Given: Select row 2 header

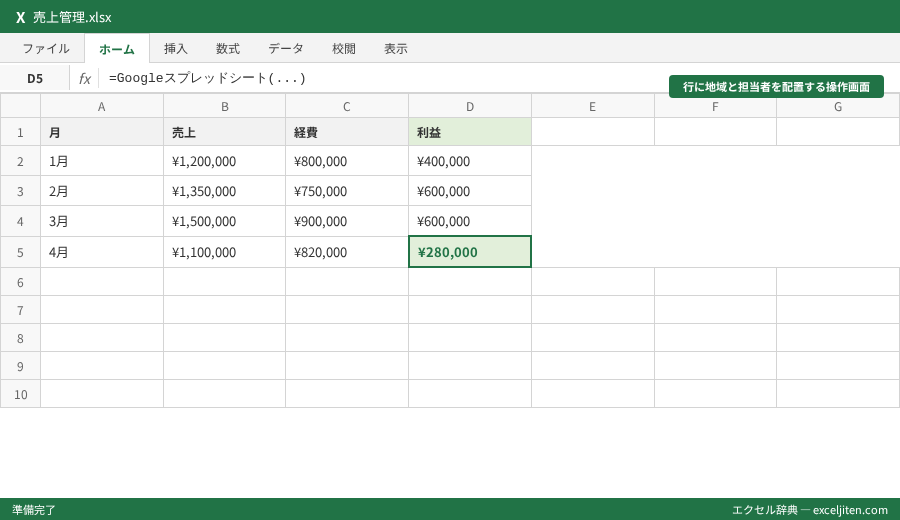Looking at the screenshot, I should point(20,161).
